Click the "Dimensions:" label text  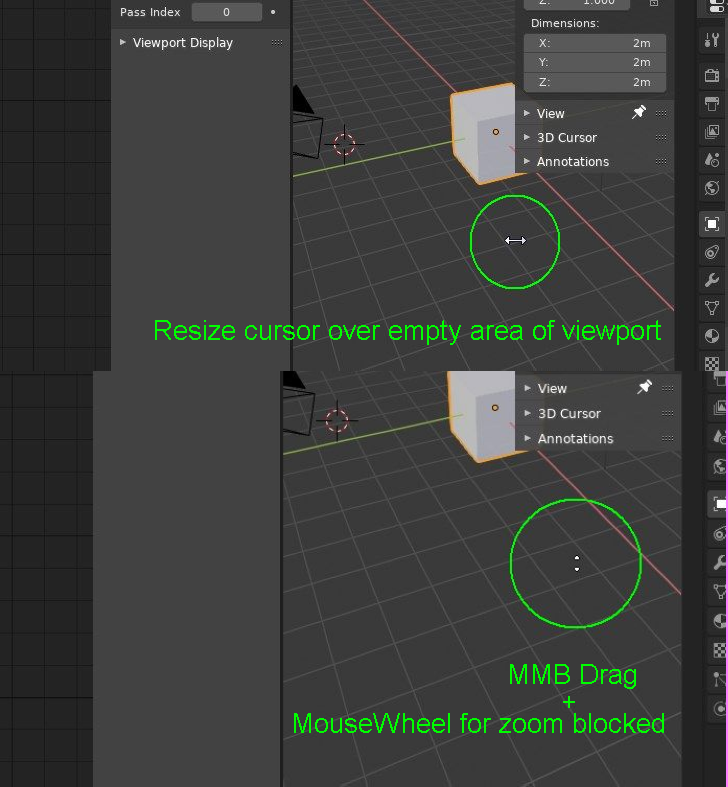click(x=565, y=23)
